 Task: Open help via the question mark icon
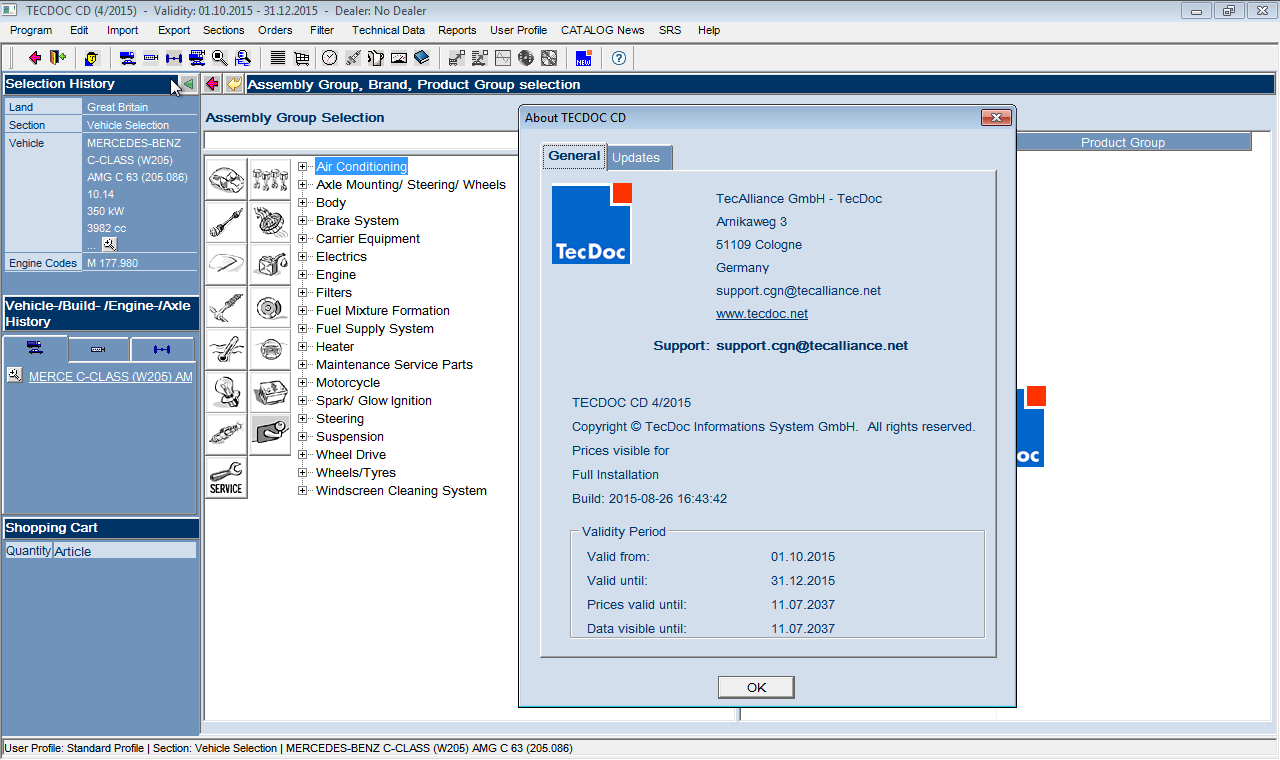(619, 58)
